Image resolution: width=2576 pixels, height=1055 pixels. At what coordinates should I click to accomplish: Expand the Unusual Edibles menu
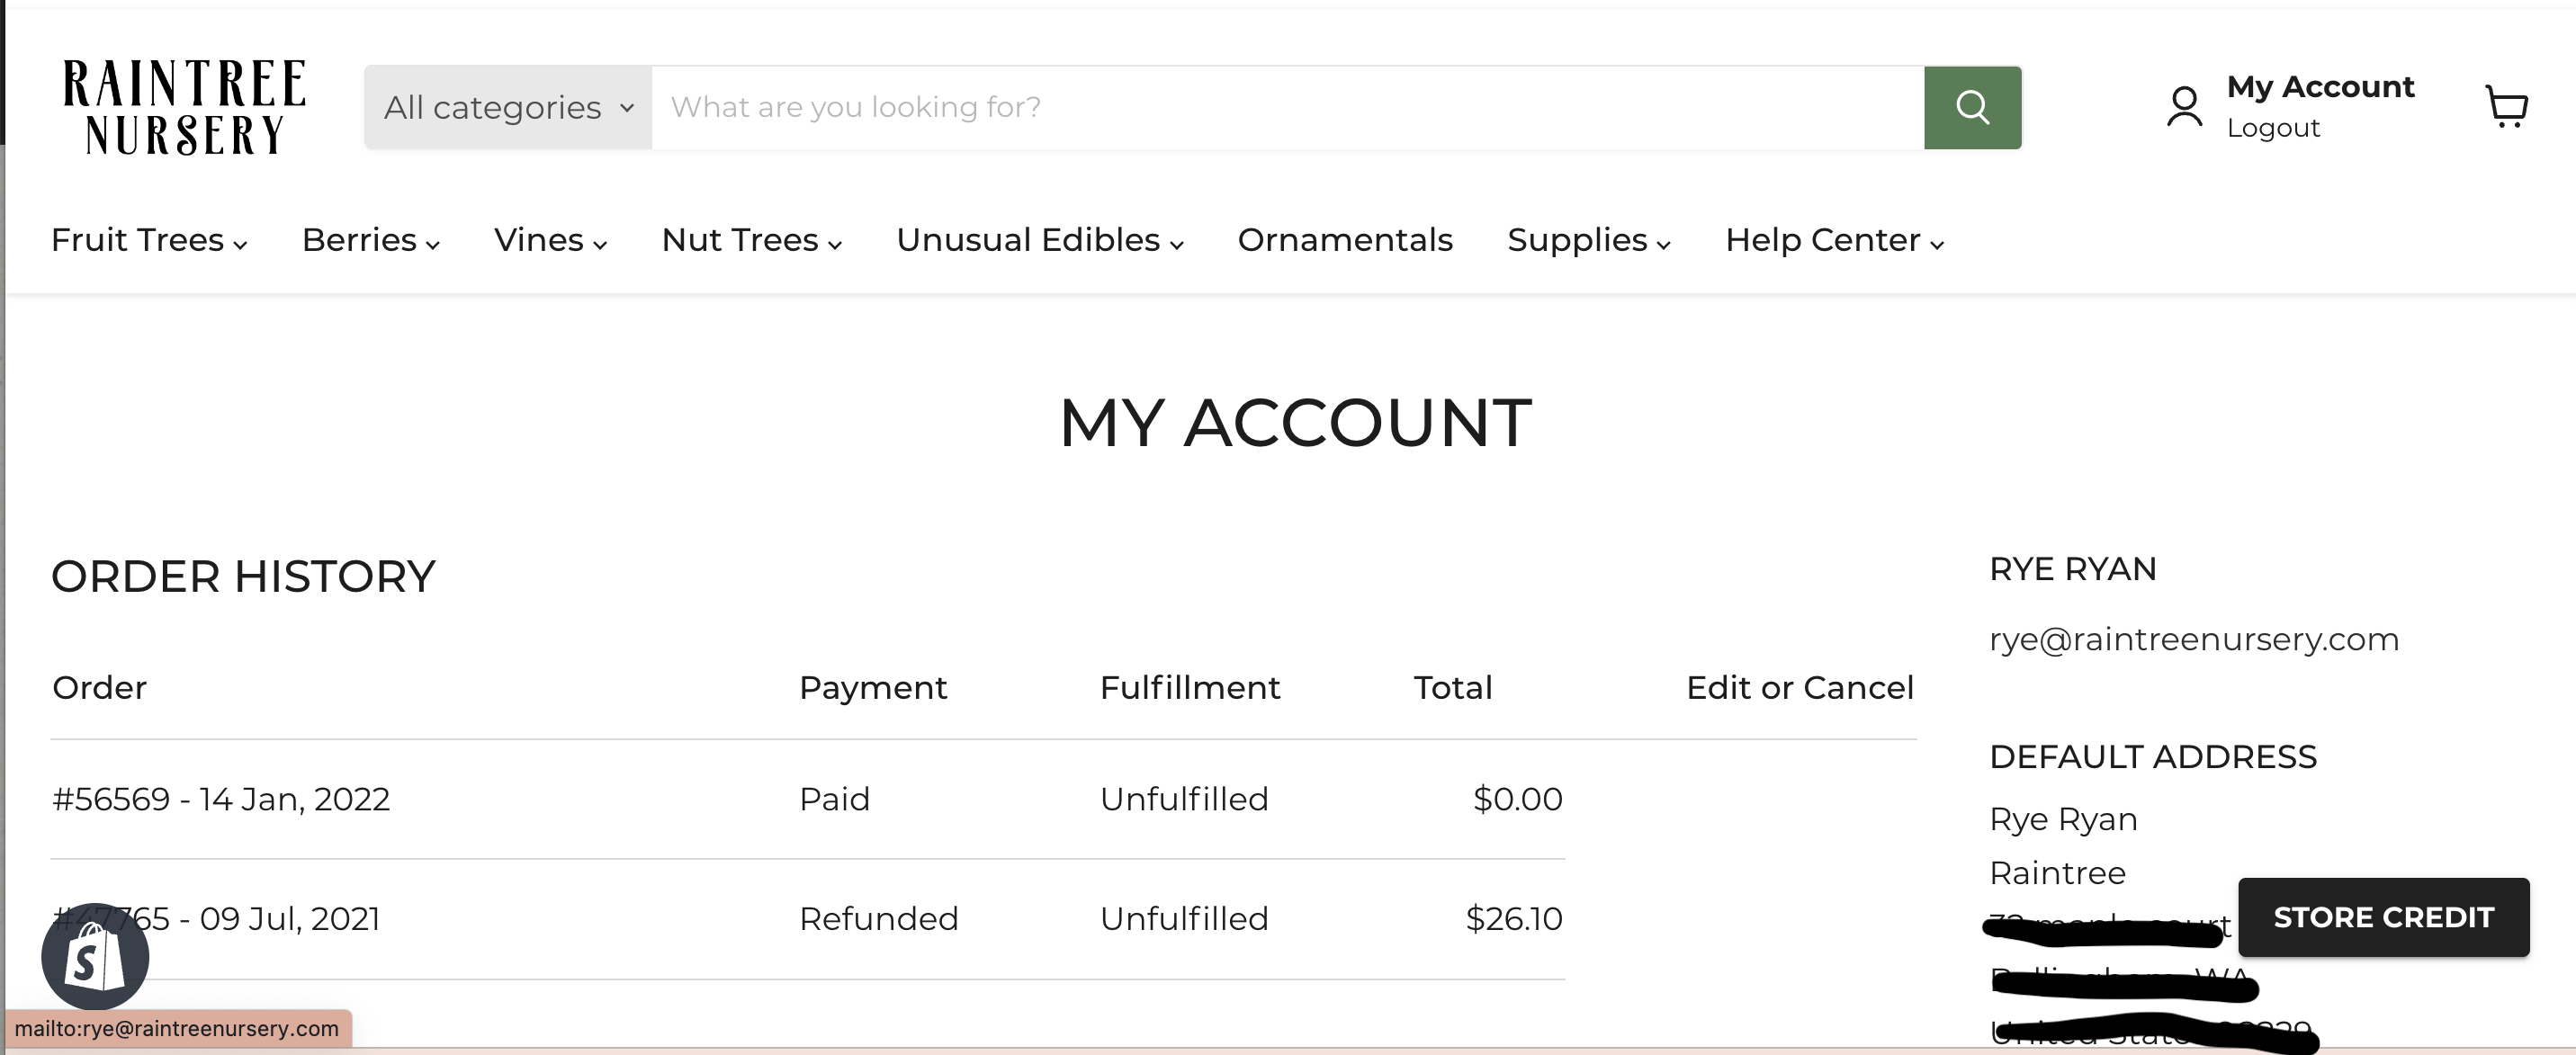click(1040, 240)
